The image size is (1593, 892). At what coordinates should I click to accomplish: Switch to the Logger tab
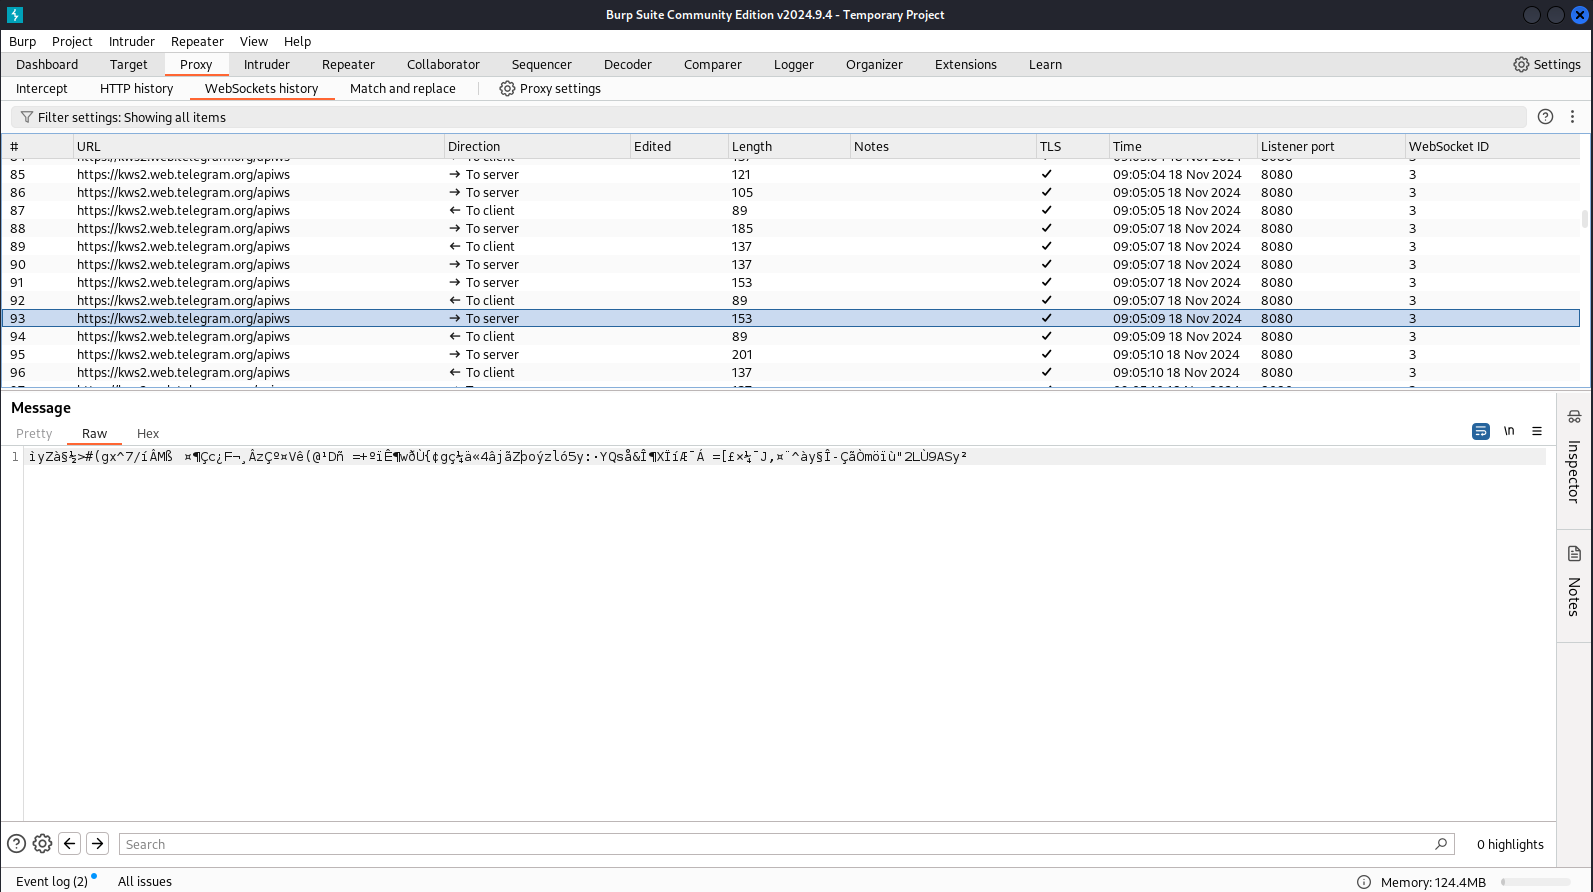click(794, 64)
